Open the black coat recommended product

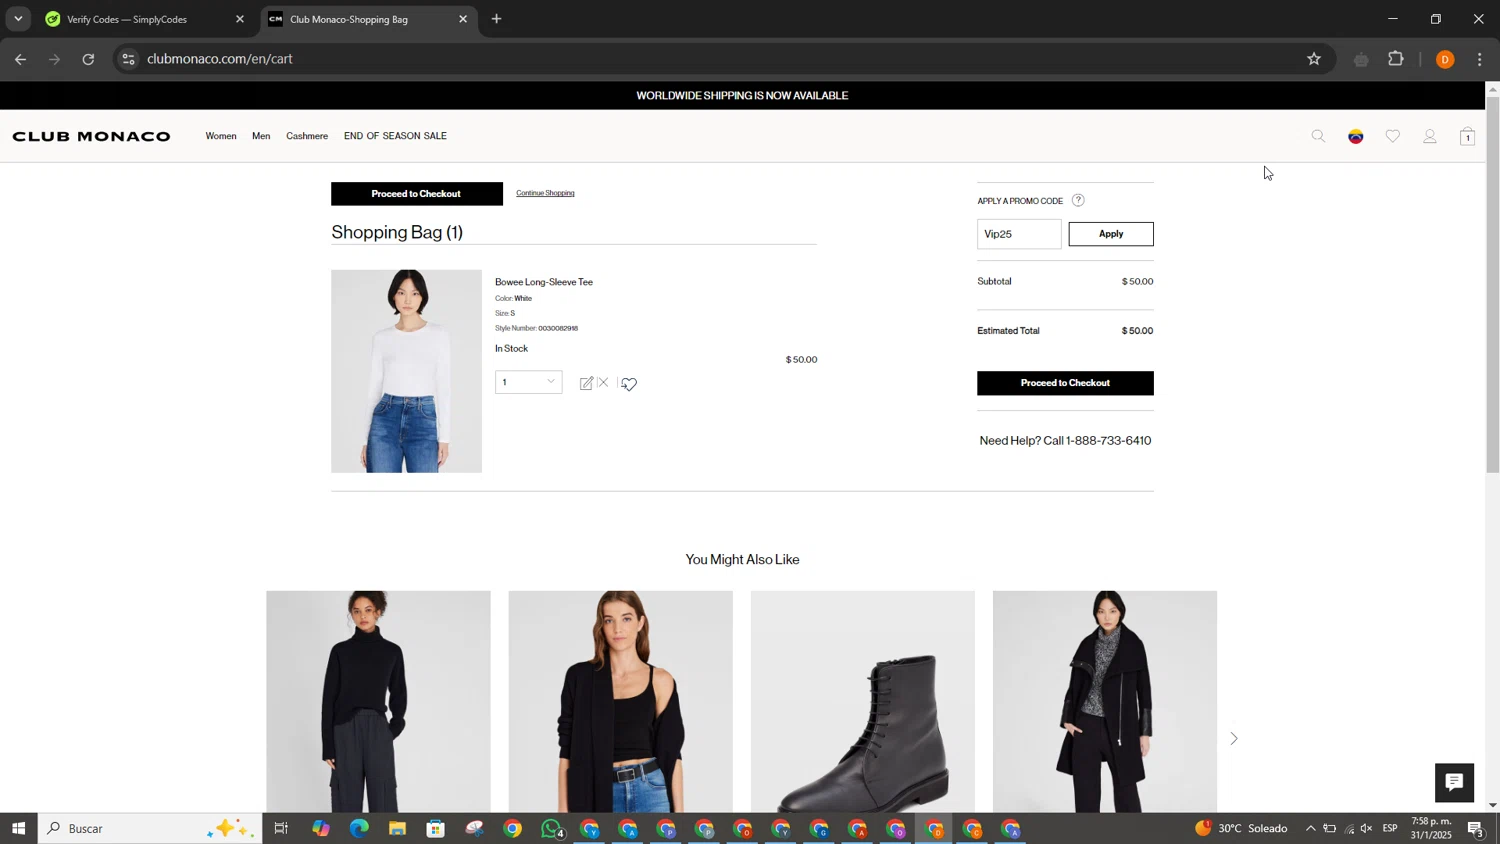[1104, 701]
